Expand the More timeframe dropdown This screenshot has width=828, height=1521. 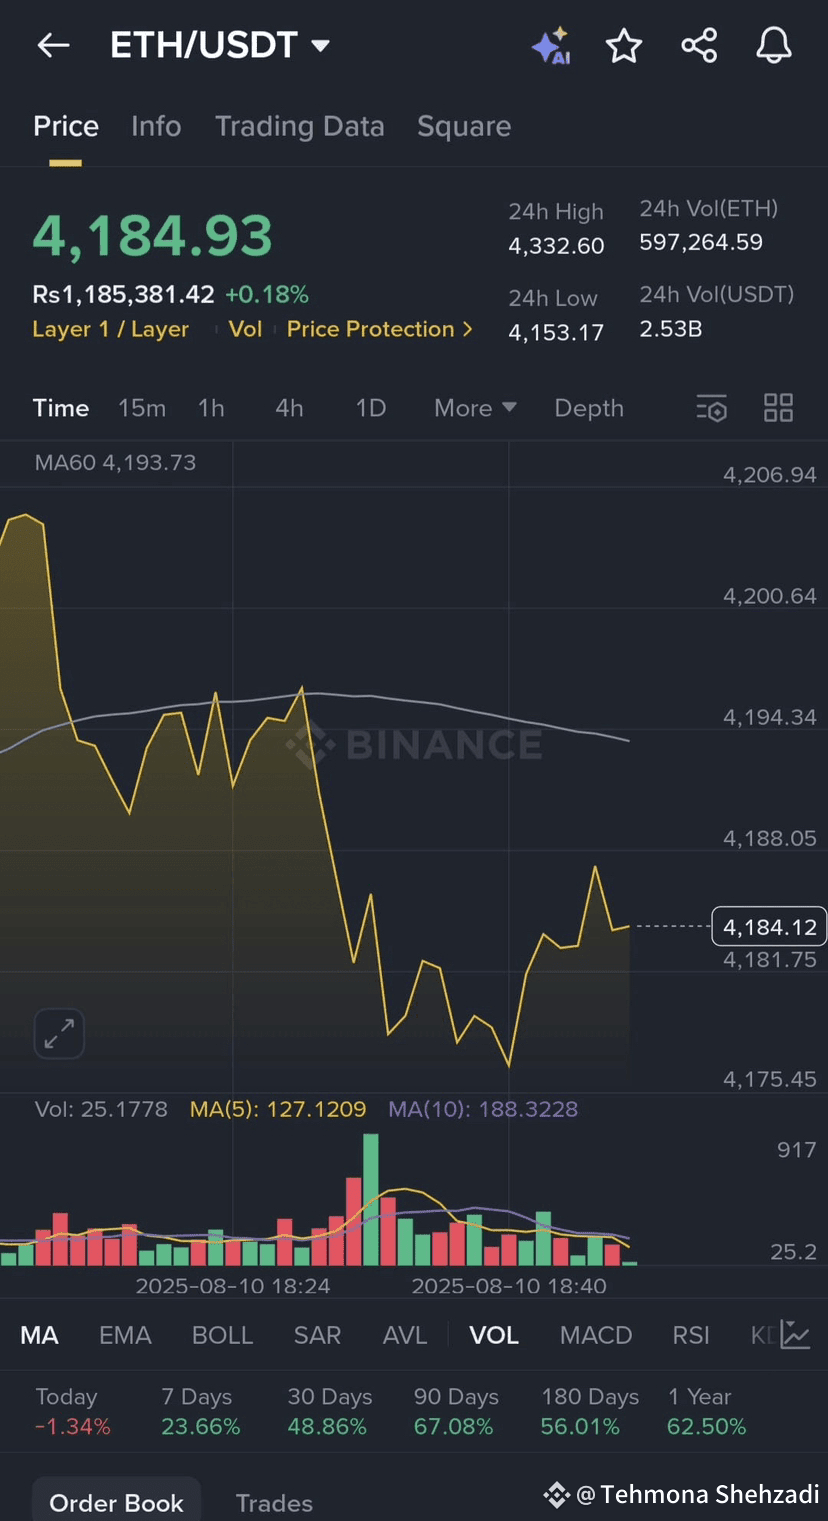pos(475,408)
